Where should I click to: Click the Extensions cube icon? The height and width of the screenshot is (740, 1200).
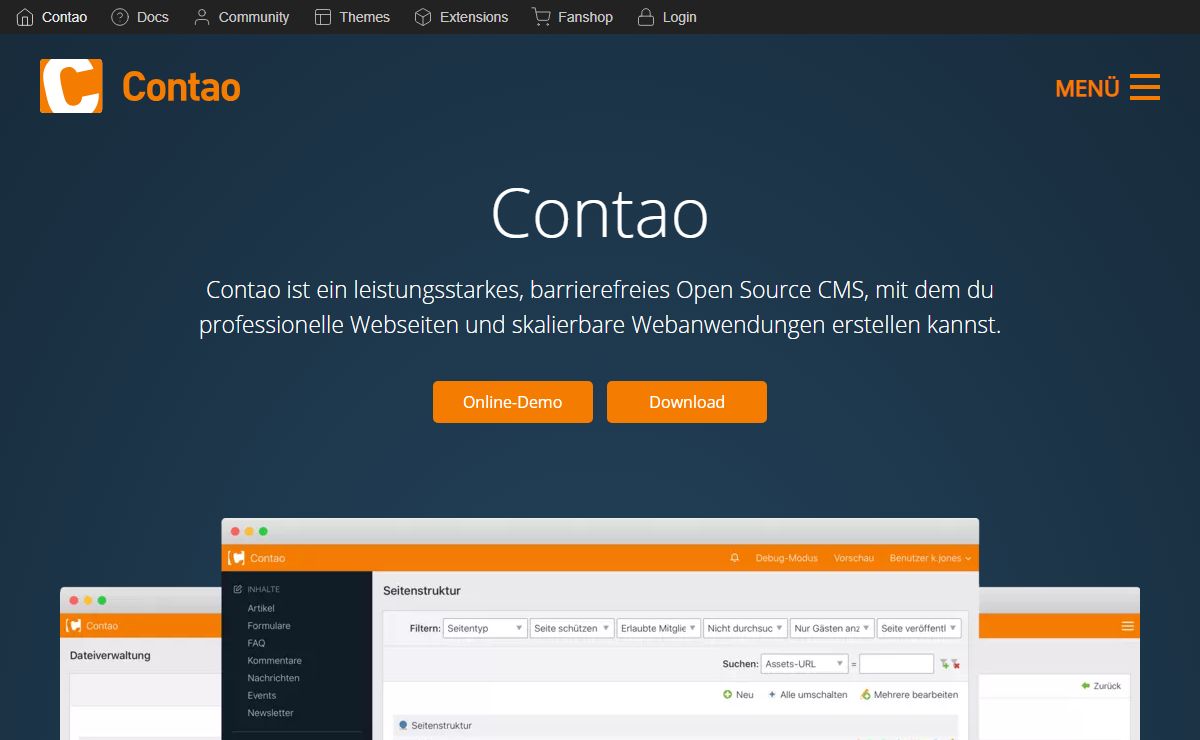click(423, 17)
